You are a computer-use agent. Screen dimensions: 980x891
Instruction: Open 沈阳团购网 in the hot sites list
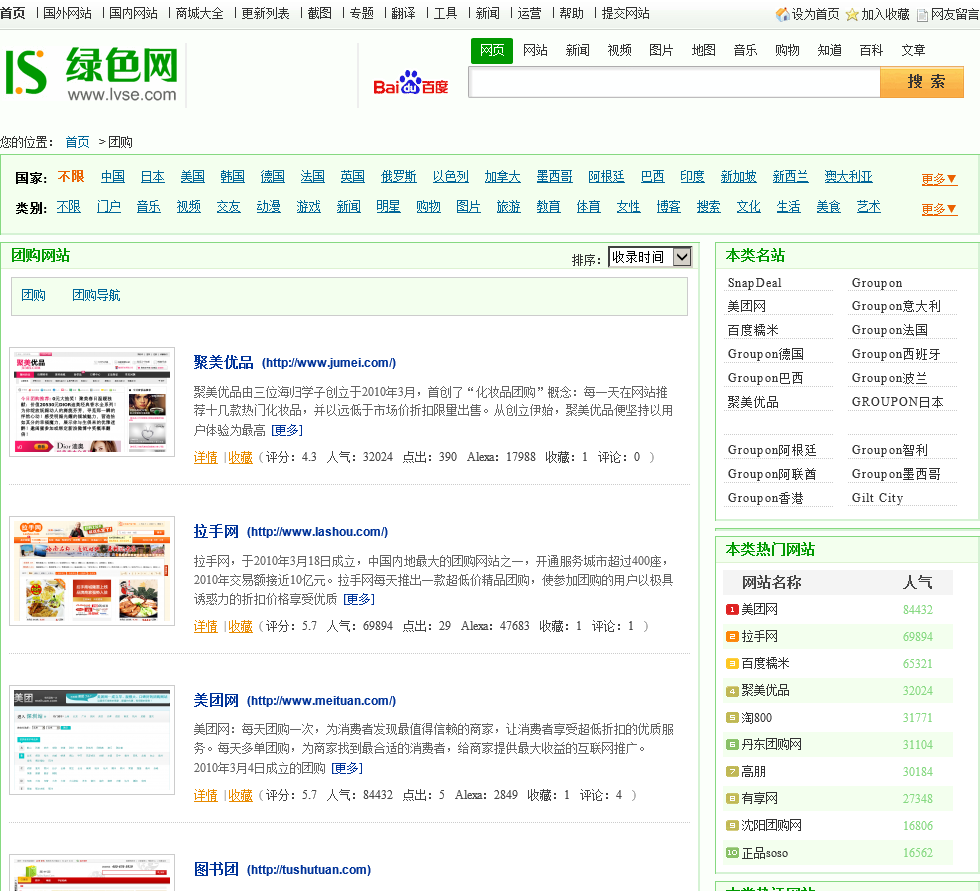pos(771,825)
